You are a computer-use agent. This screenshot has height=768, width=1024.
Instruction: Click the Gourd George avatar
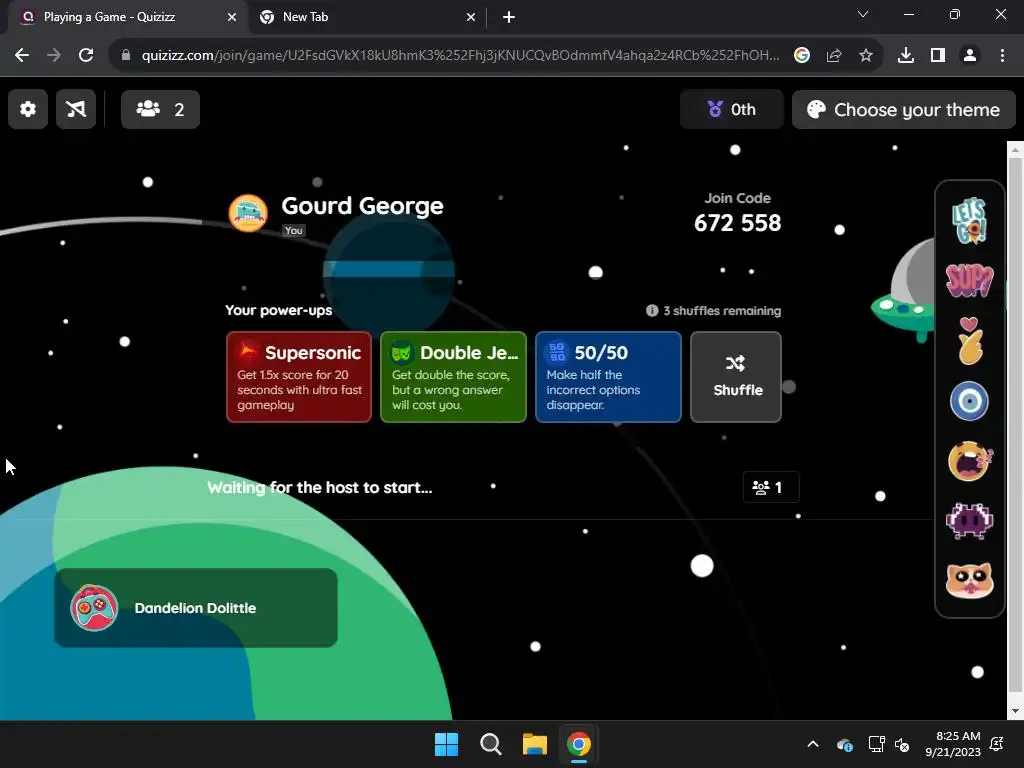[x=248, y=213]
